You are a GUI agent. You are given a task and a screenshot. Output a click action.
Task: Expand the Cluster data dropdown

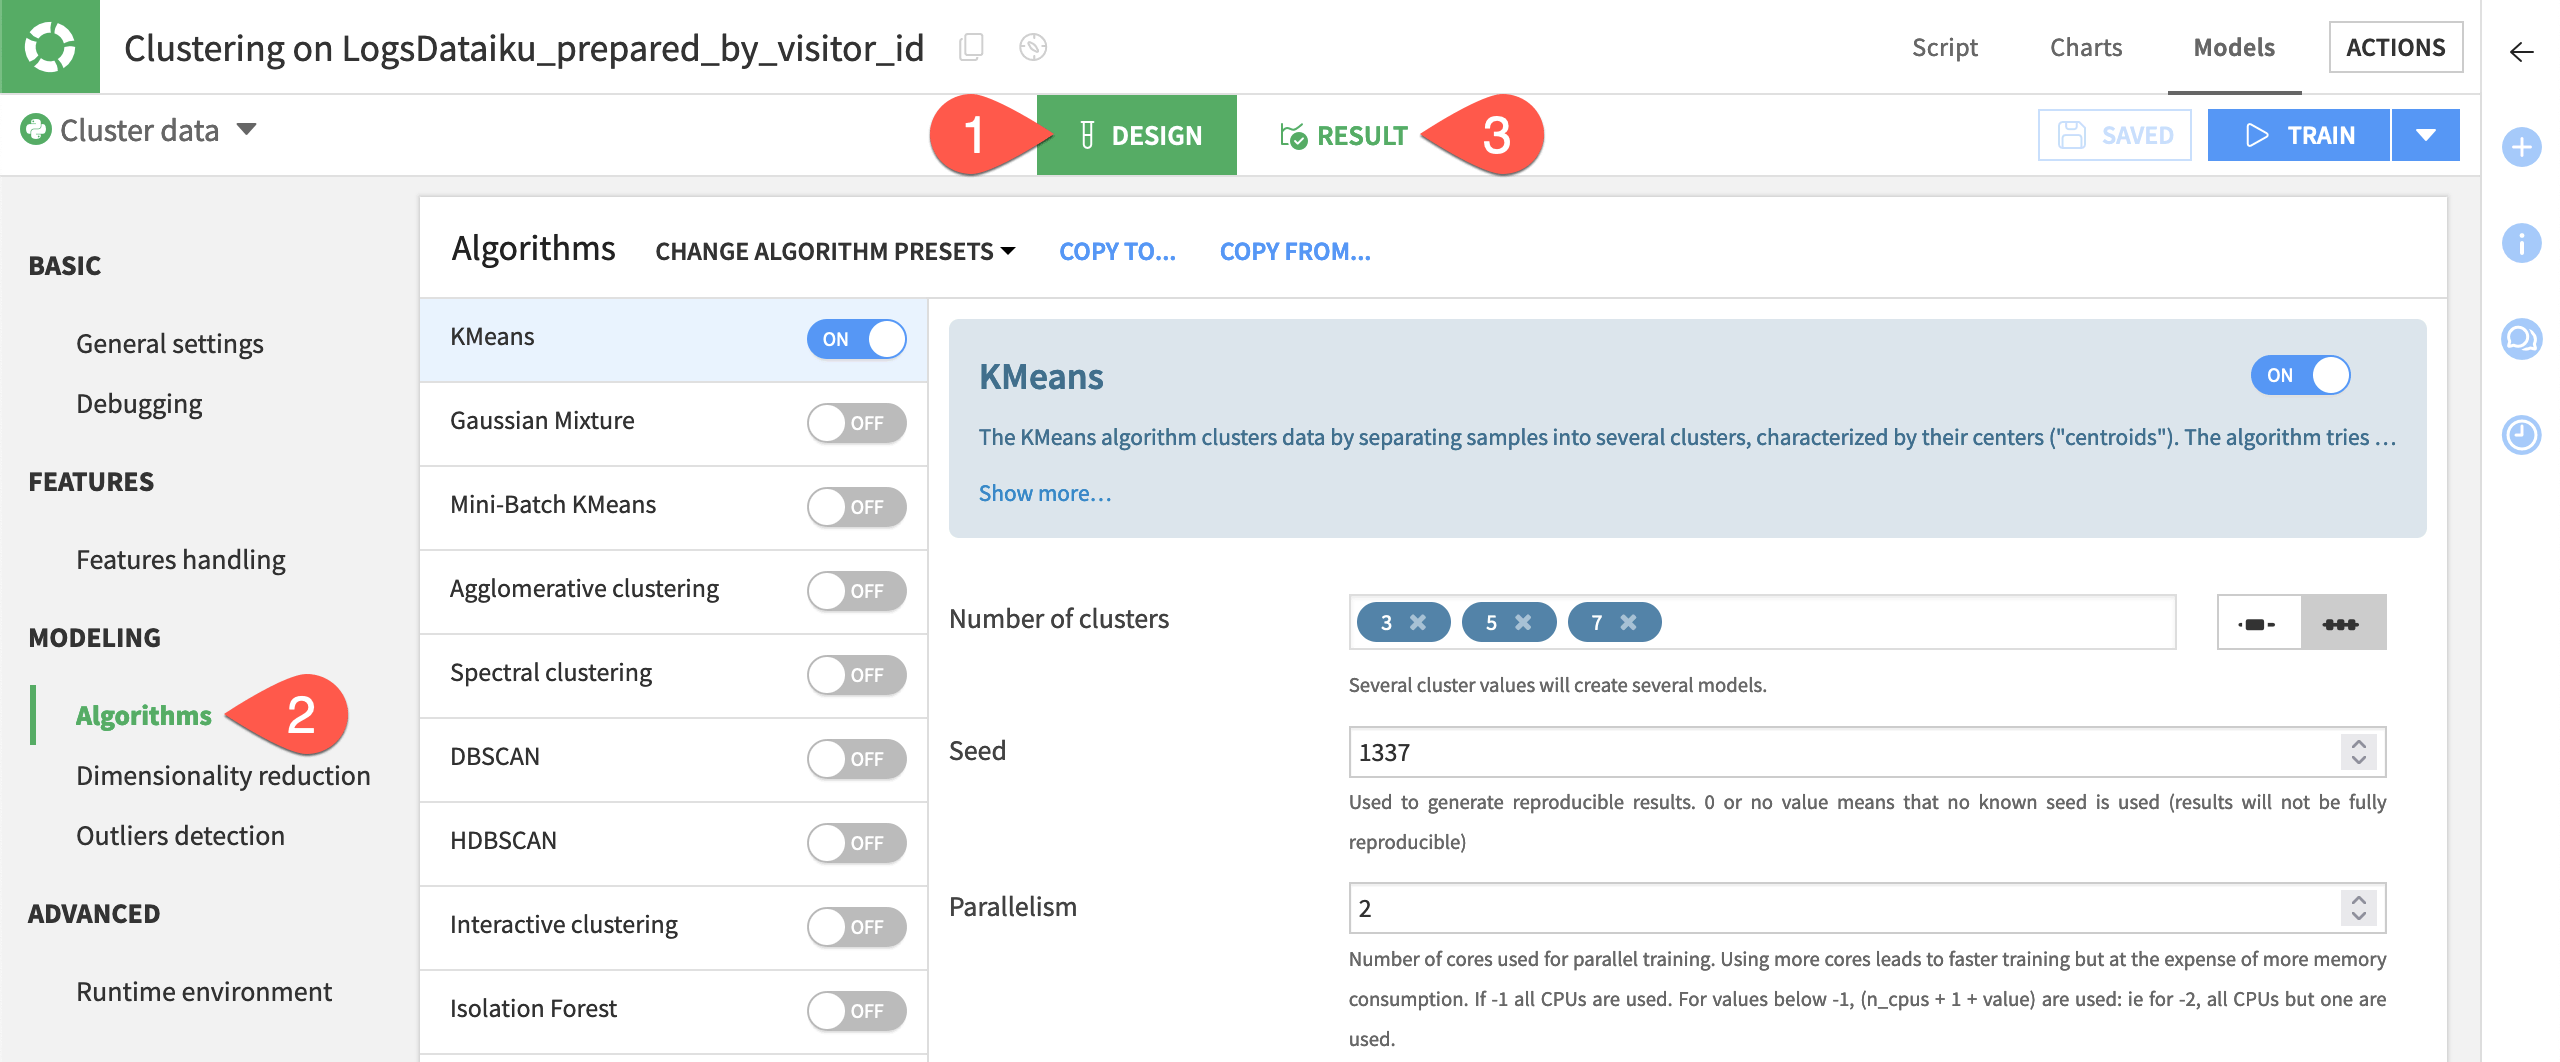coord(246,130)
